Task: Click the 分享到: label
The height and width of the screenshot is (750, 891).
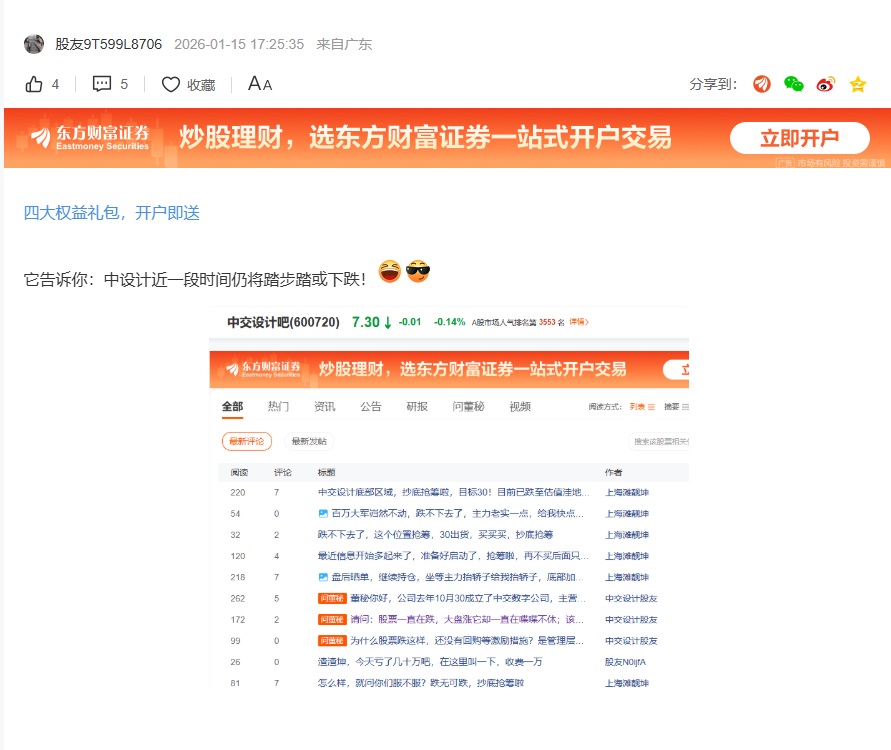Action: (x=713, y=85)
